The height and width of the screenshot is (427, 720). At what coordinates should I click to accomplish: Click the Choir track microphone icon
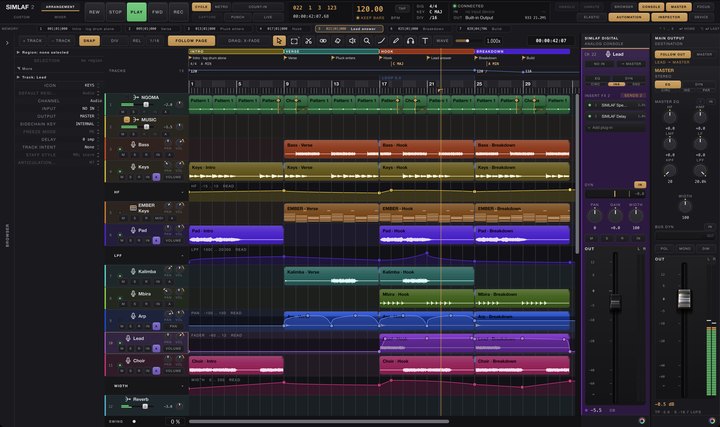click(x=128, y=360)
